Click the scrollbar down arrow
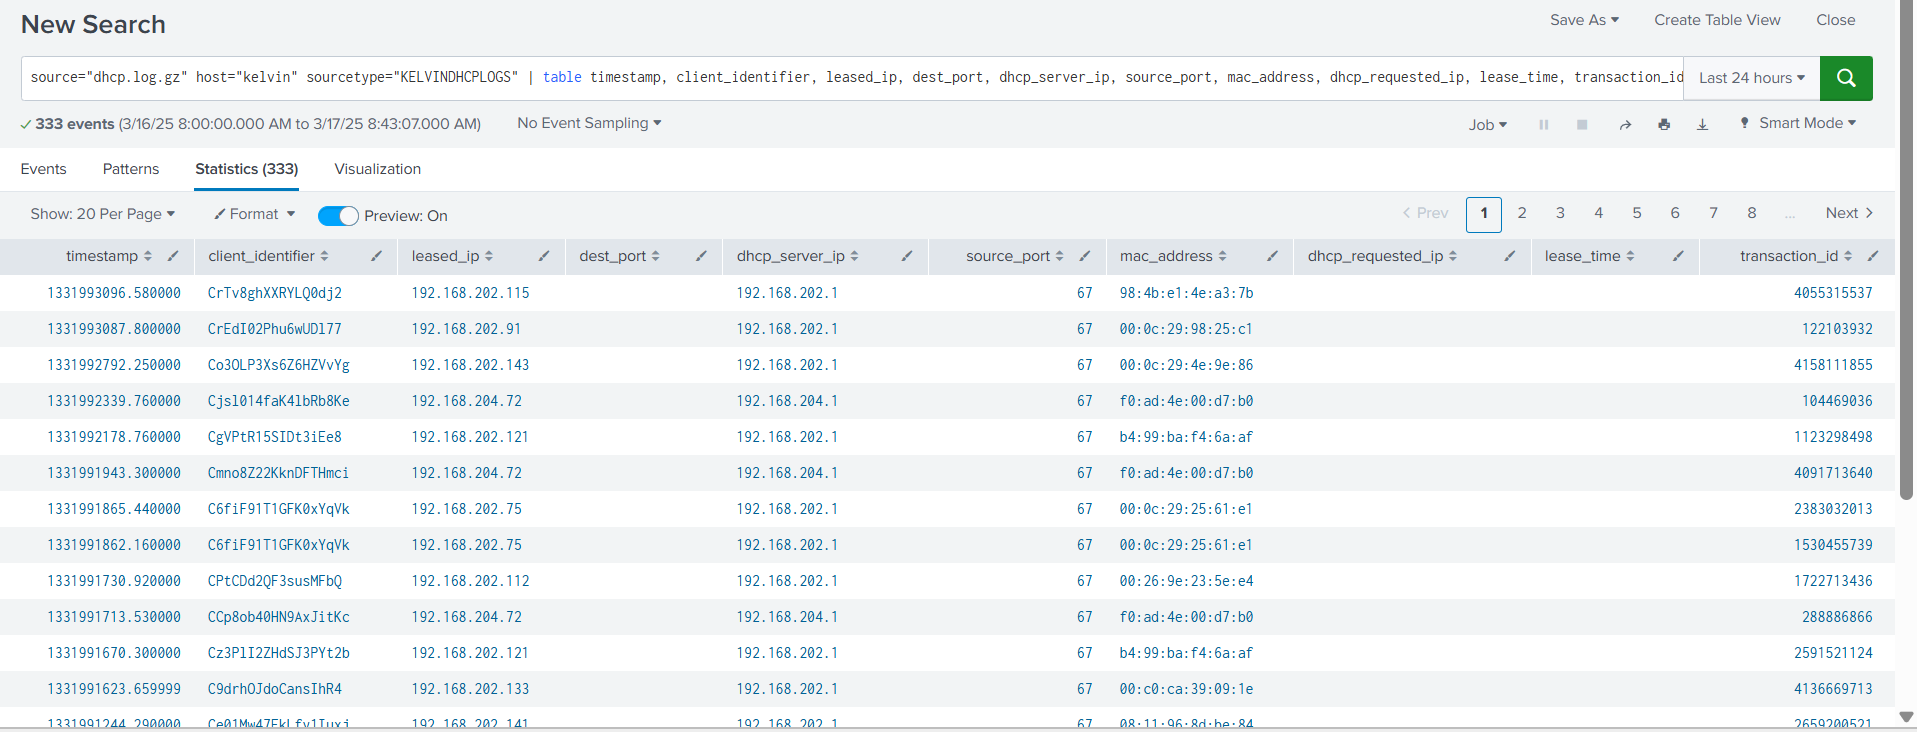1917x732 pixels. tap(1906, 717)
